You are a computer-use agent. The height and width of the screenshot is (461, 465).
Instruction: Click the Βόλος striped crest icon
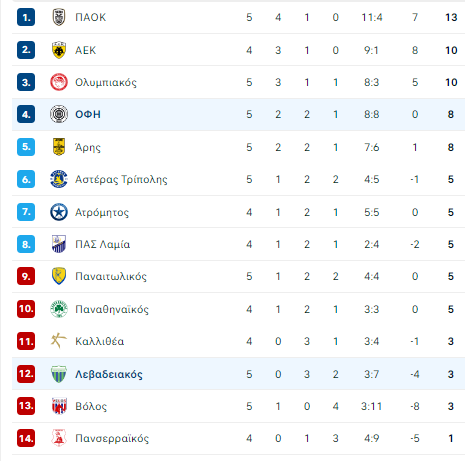tap(59, 406)
